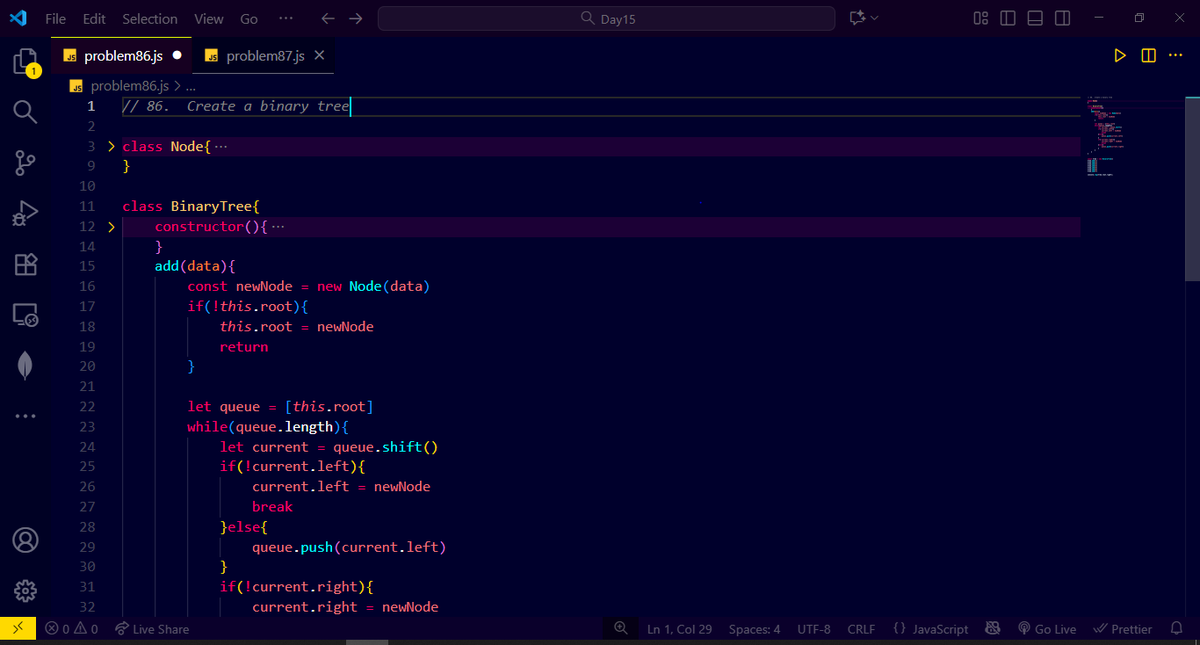The width and height of the screenshot is (1200, 645).
Task: Change Spaces: 4 indentation
Action: pos(754,629)
